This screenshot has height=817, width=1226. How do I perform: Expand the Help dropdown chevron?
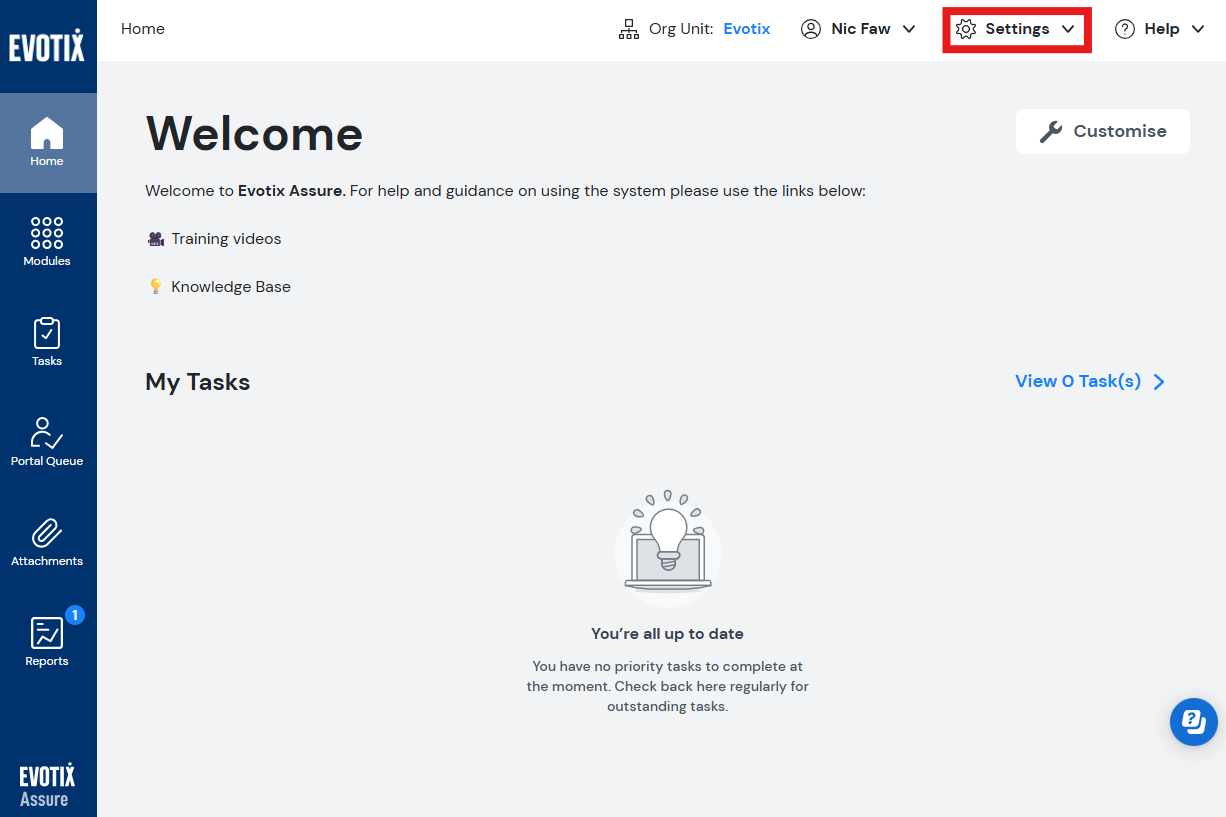(x=1198, y=29)
